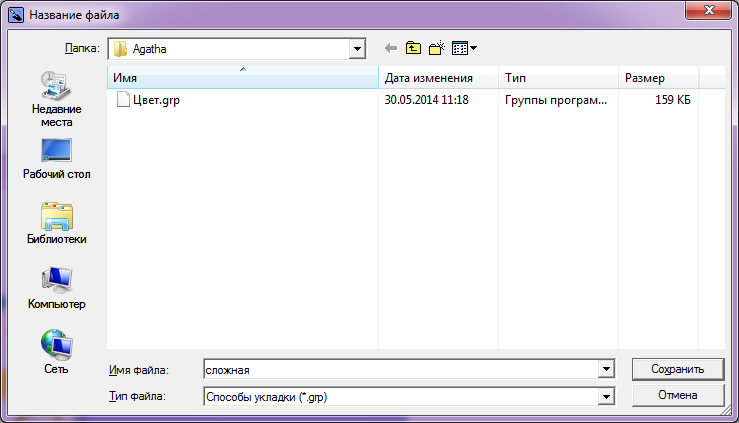This screenshot has width=739, height=423.
Task: Select the file icon of Цвет.grp
Action: click(x=123, y=100)
